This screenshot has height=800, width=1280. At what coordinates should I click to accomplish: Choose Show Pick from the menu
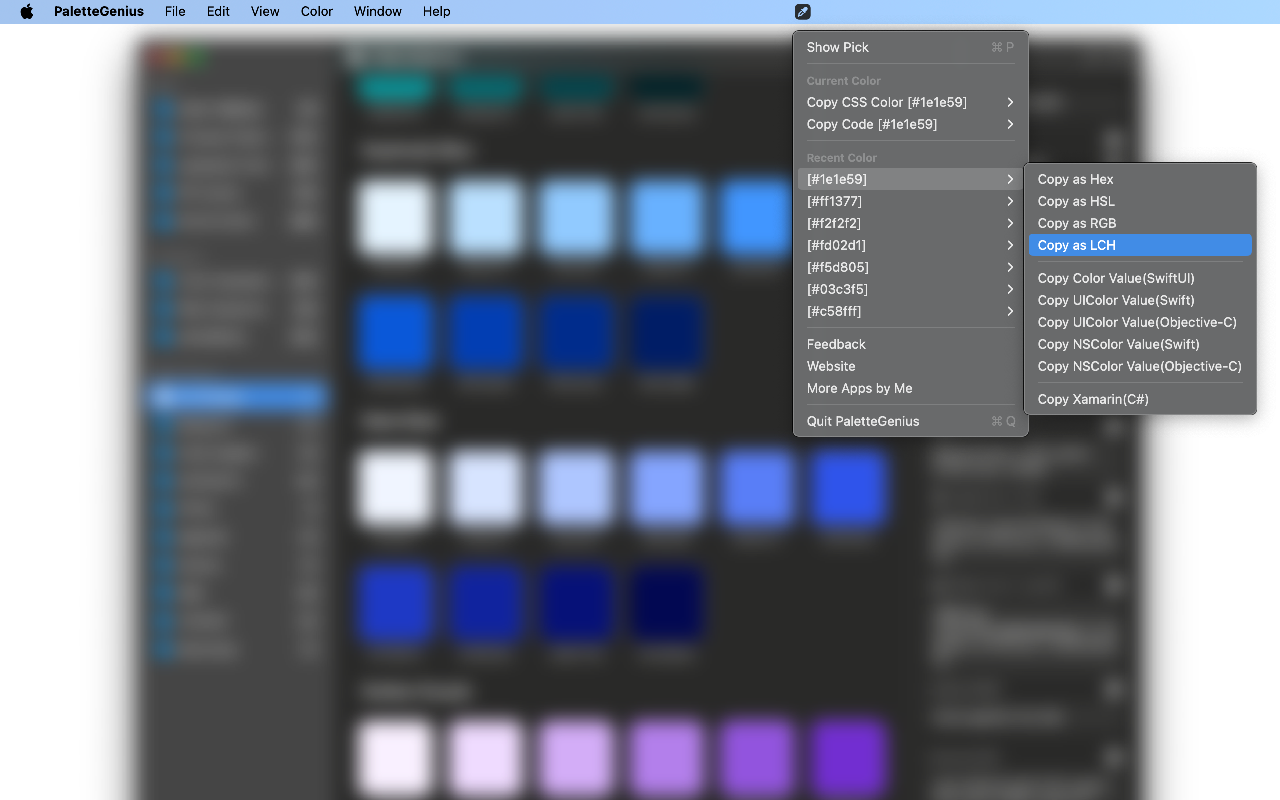910,47
